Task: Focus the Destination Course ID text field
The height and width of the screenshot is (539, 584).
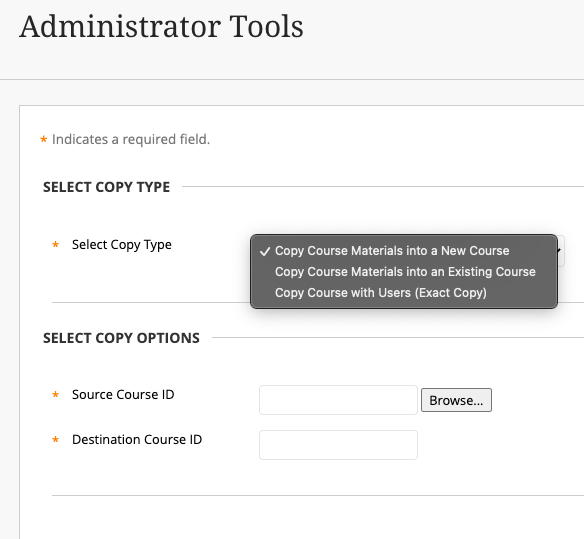Action: 338,445
